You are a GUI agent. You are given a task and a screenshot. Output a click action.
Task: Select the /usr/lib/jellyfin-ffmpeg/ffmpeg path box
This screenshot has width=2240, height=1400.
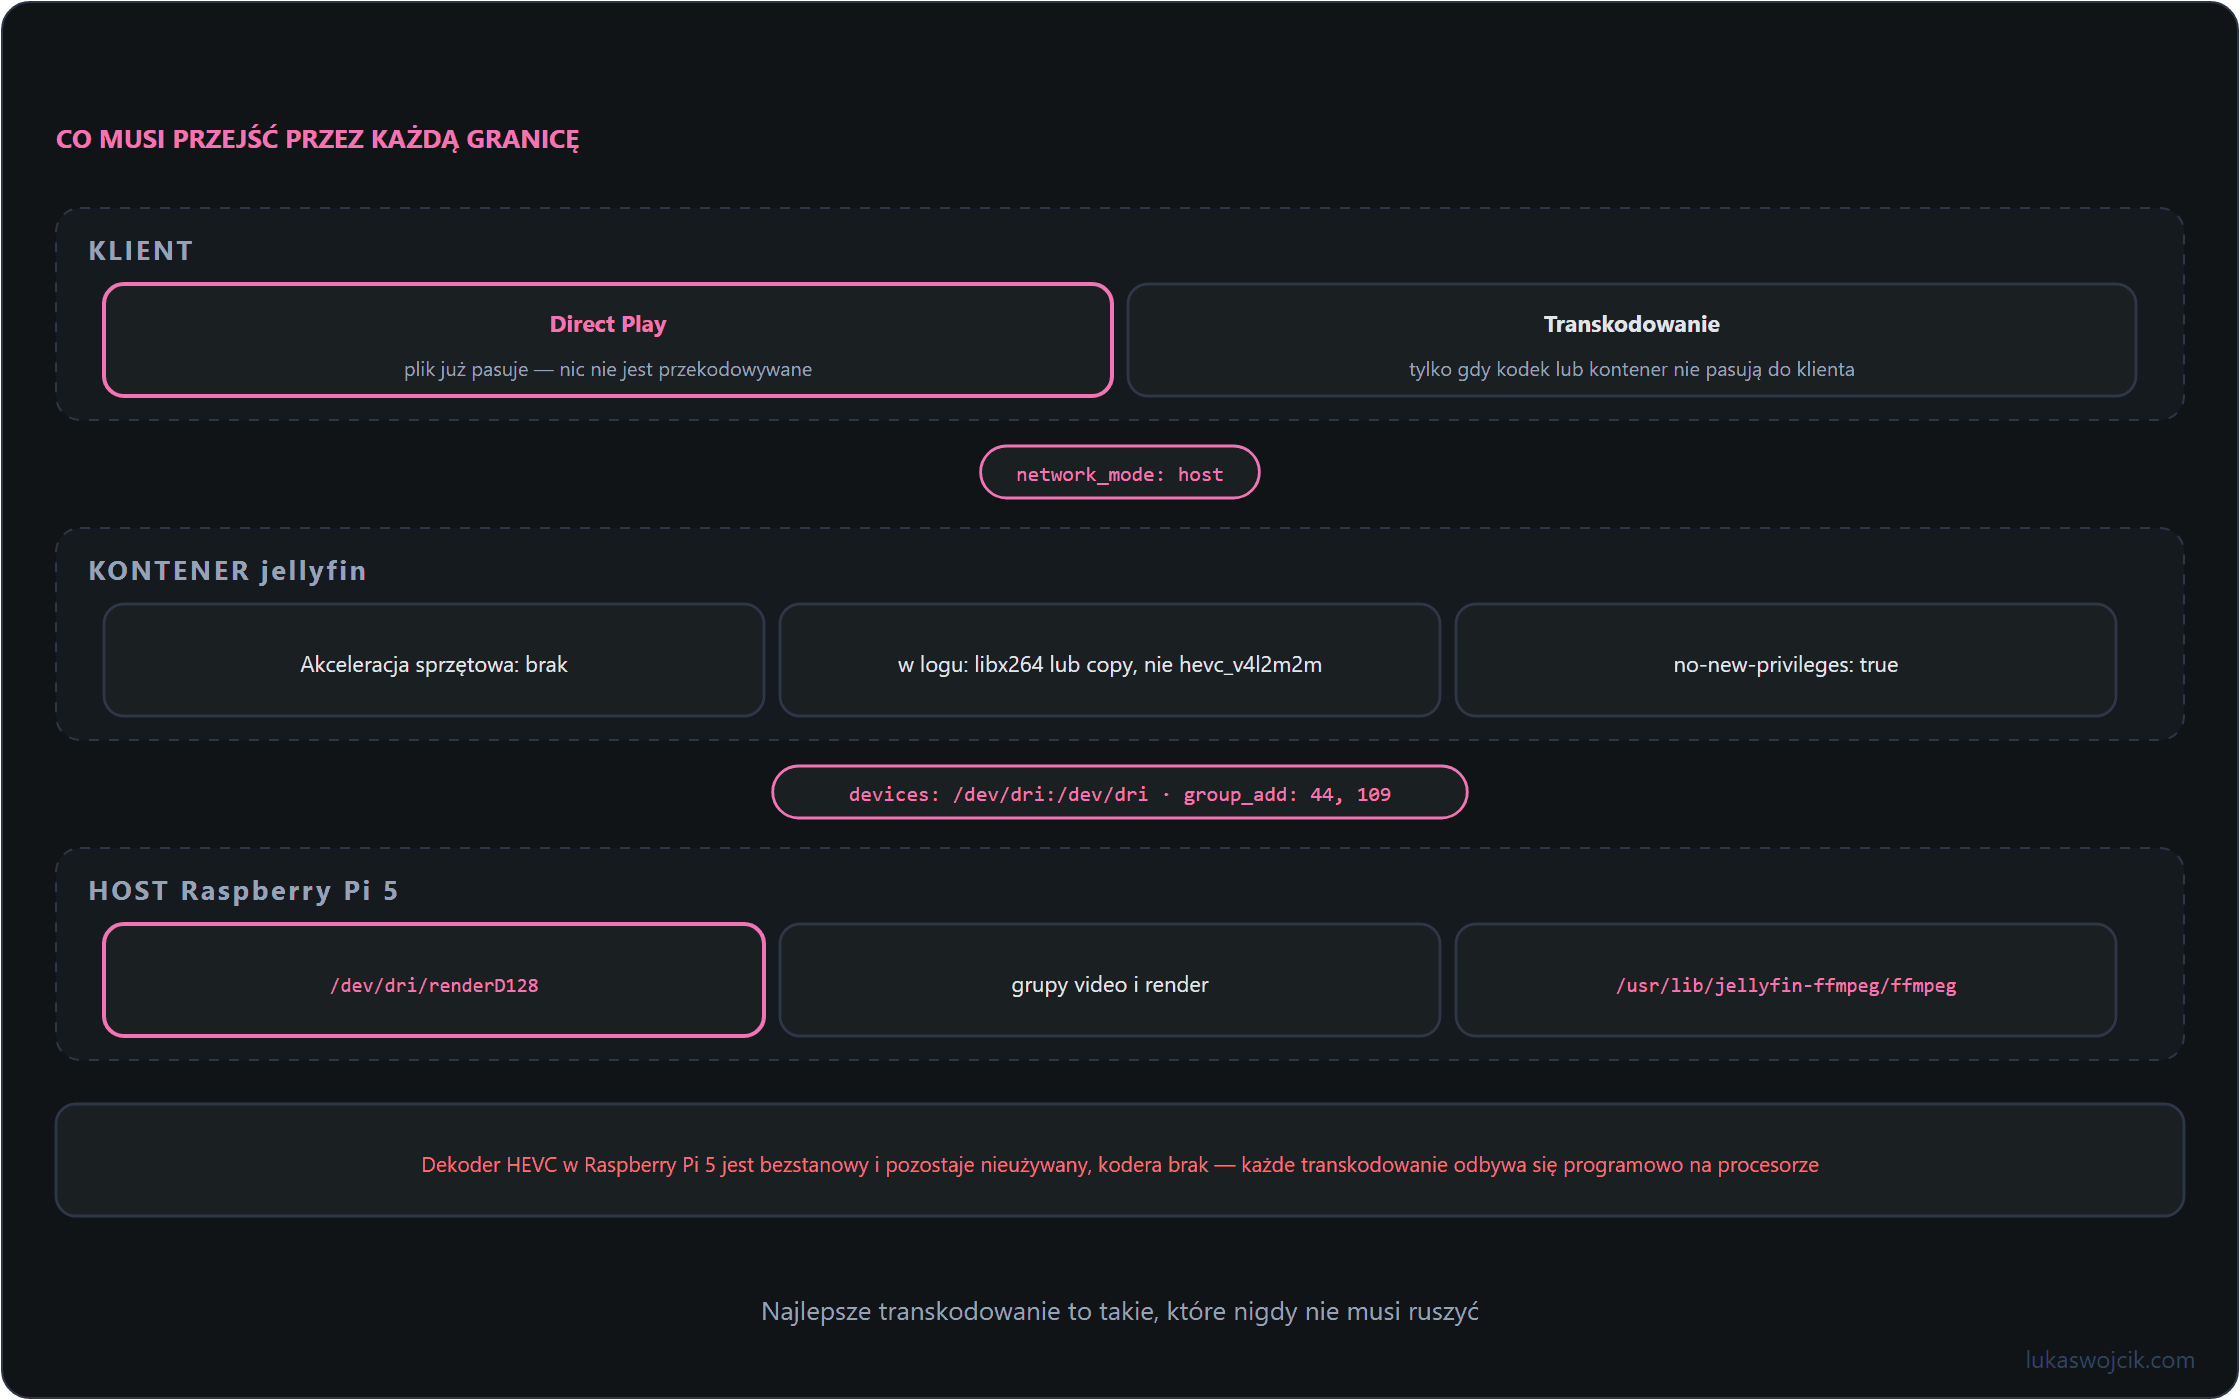1786,980
